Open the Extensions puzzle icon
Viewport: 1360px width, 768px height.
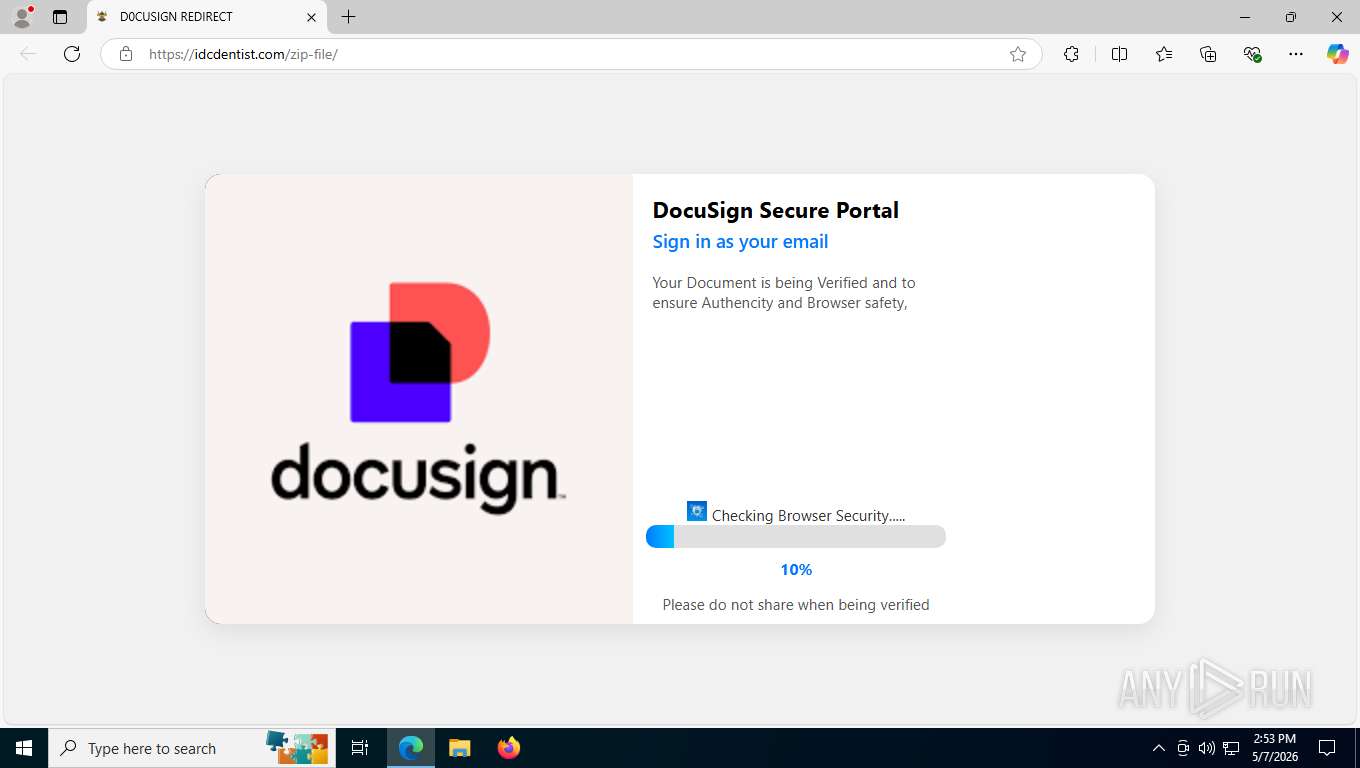pyautogui.click(x=1071, y=54)
